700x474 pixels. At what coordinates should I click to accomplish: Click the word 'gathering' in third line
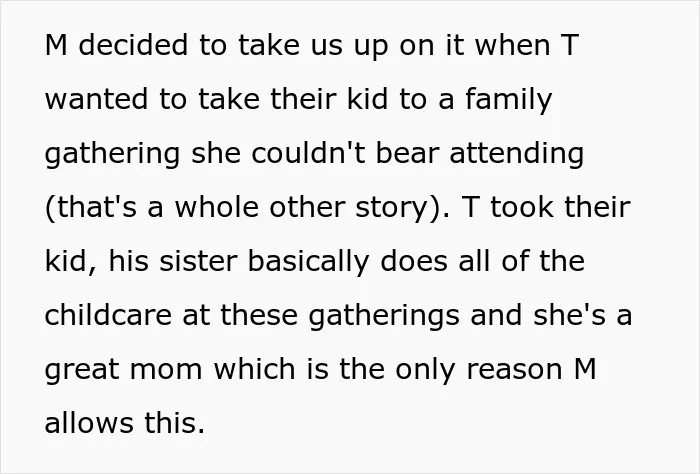point(112,154)
